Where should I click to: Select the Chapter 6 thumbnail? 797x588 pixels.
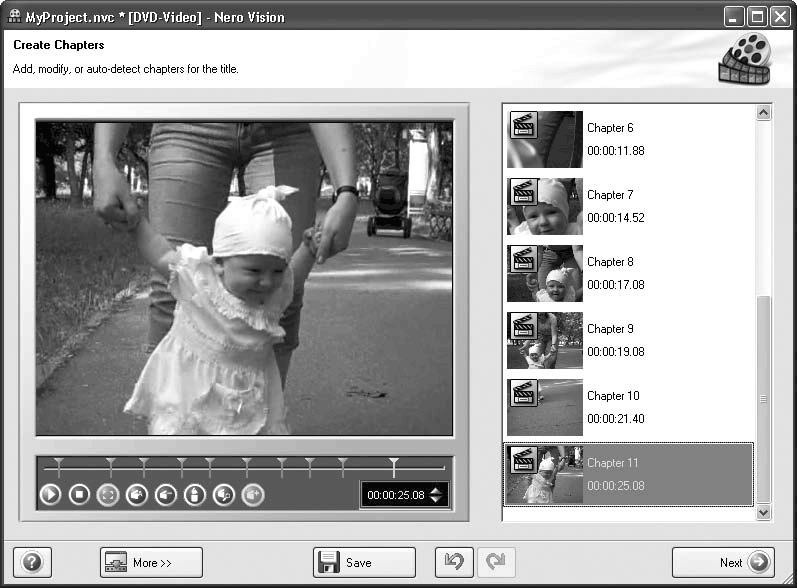click(545, 139)
